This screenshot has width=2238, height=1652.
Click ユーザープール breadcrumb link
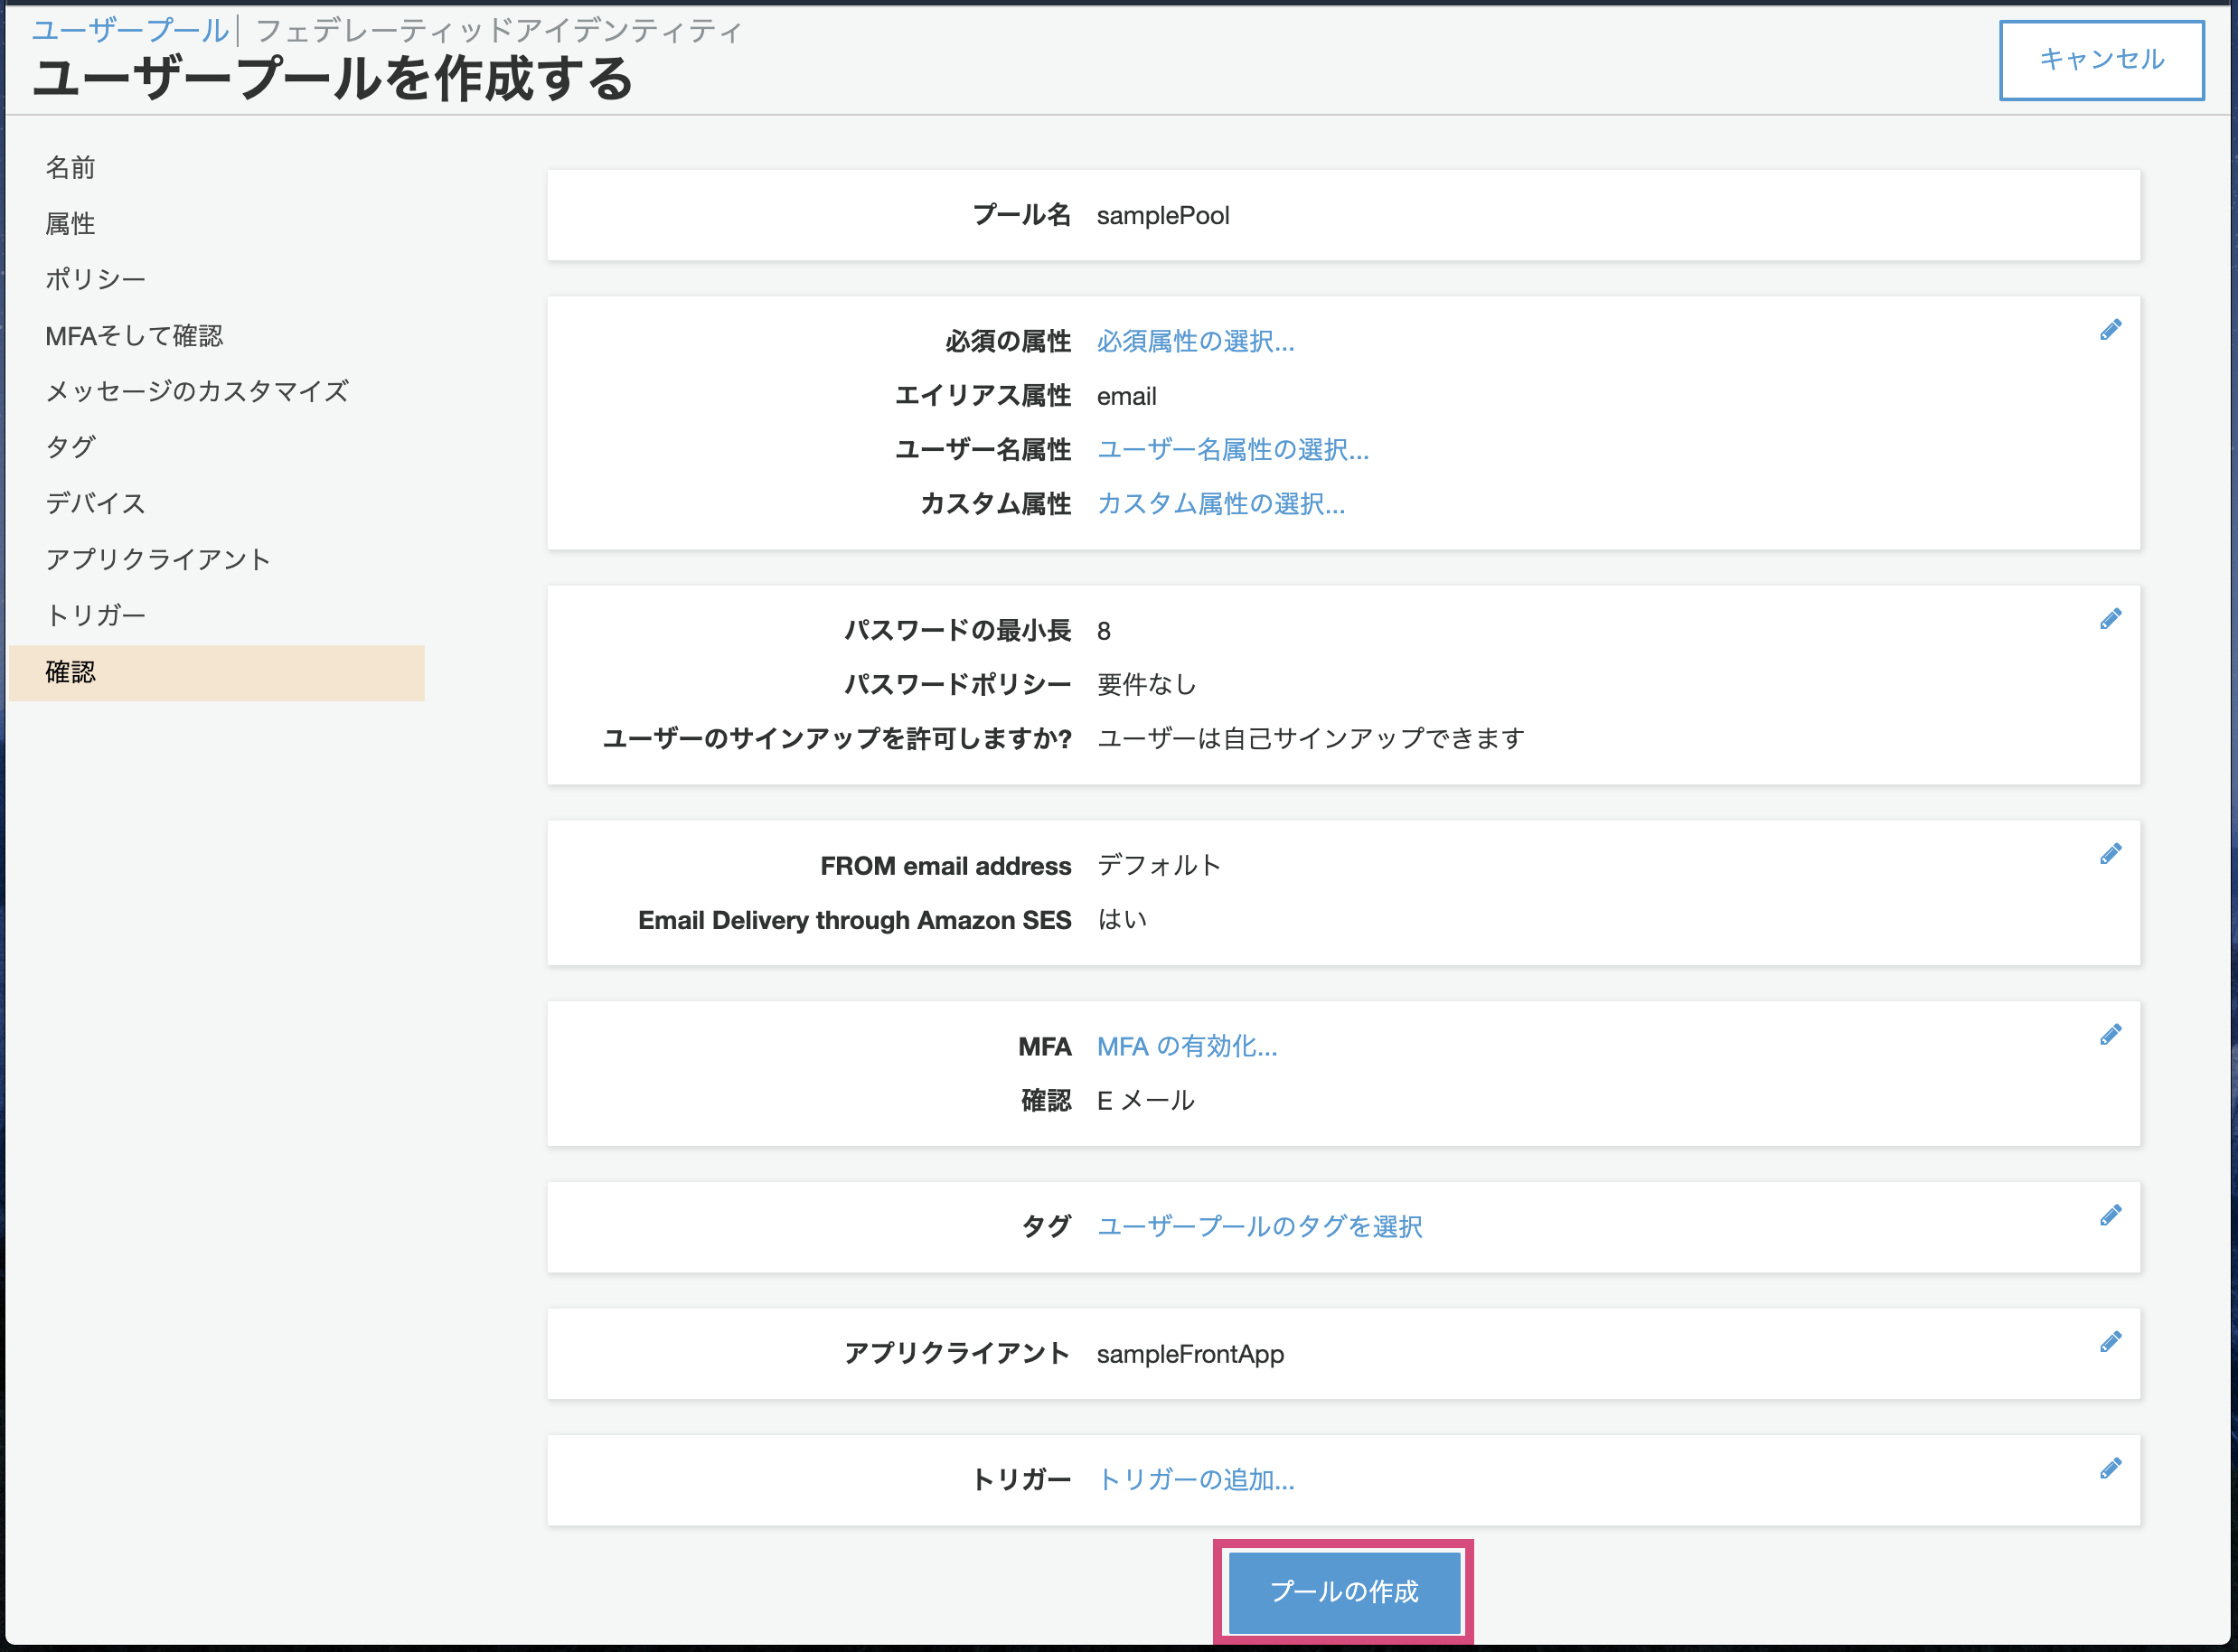(130, 31)
